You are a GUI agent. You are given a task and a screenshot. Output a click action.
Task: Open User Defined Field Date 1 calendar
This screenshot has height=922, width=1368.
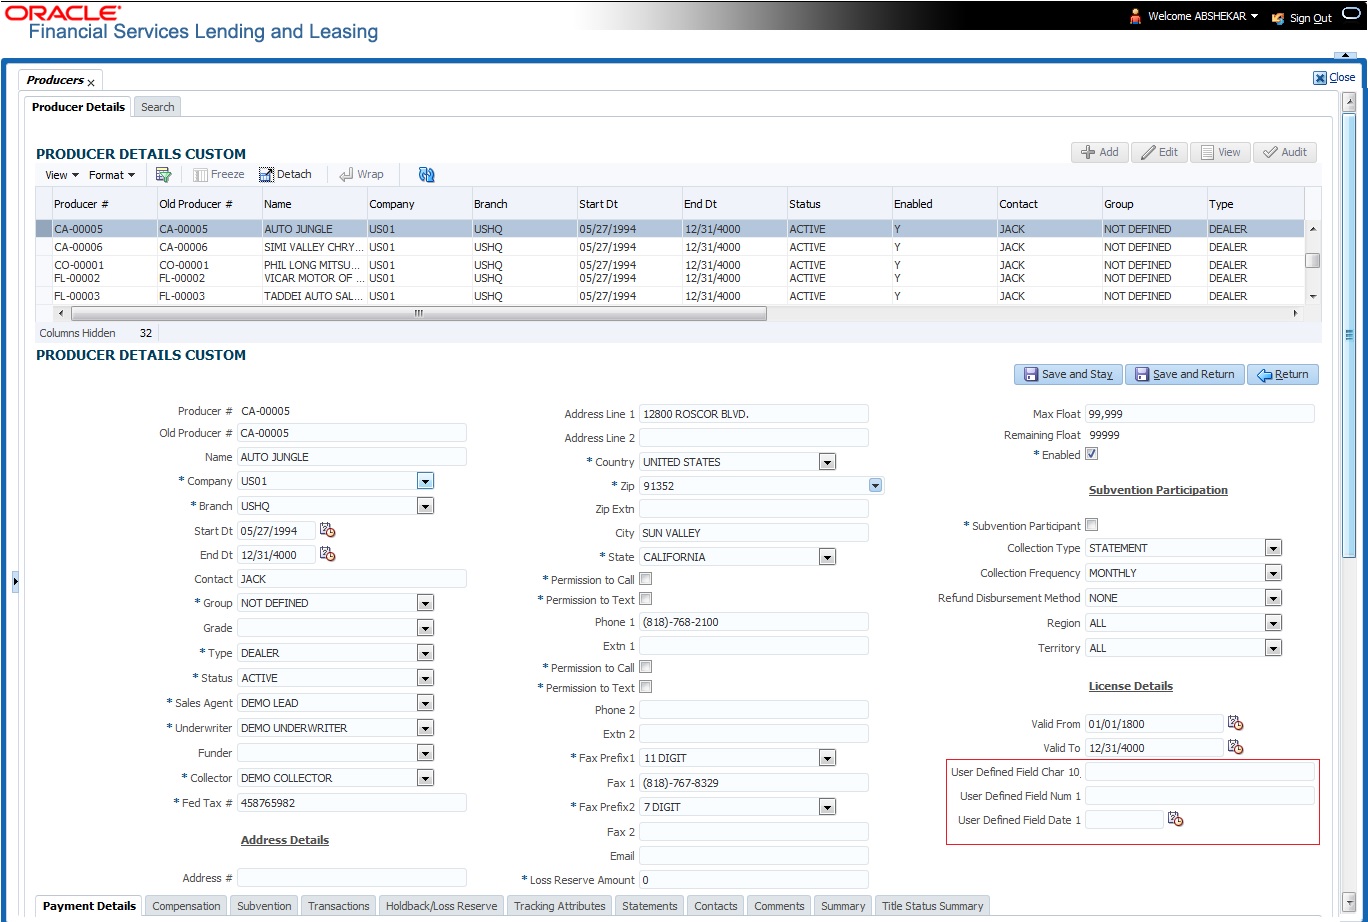1176,820
